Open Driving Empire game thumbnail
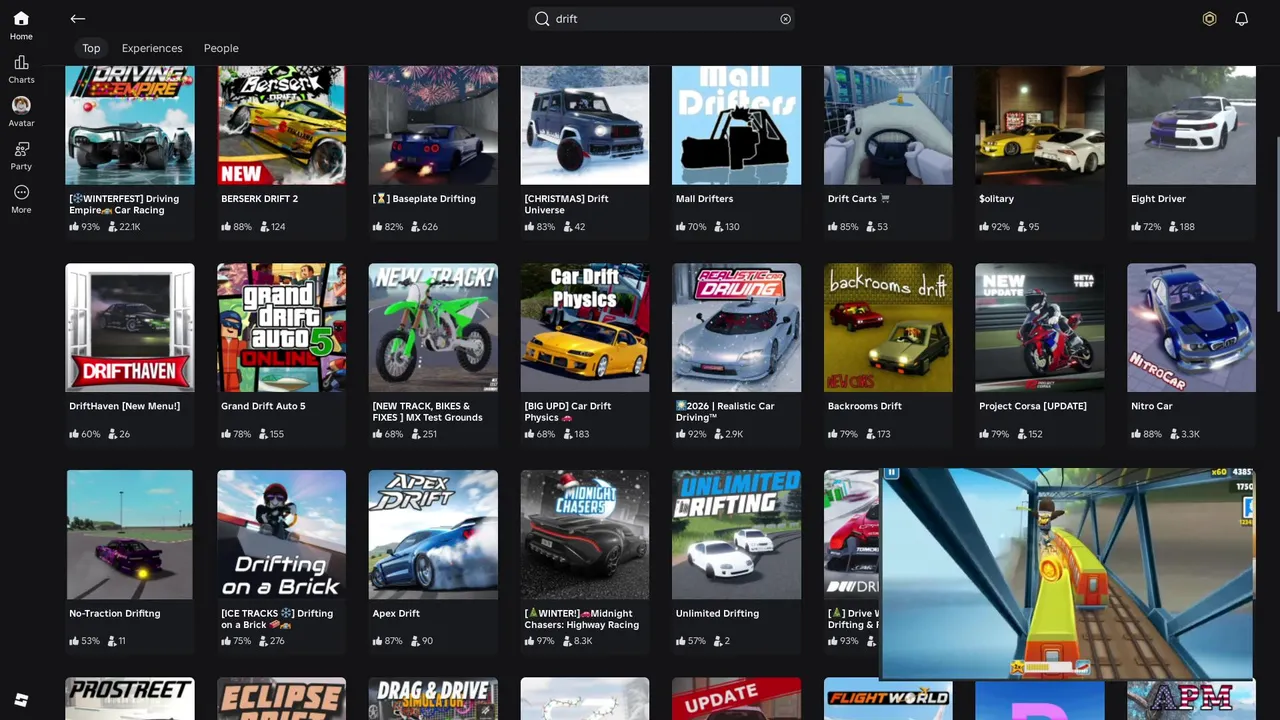This screenshot has height=720, width=1280. (x=130, y=125)
